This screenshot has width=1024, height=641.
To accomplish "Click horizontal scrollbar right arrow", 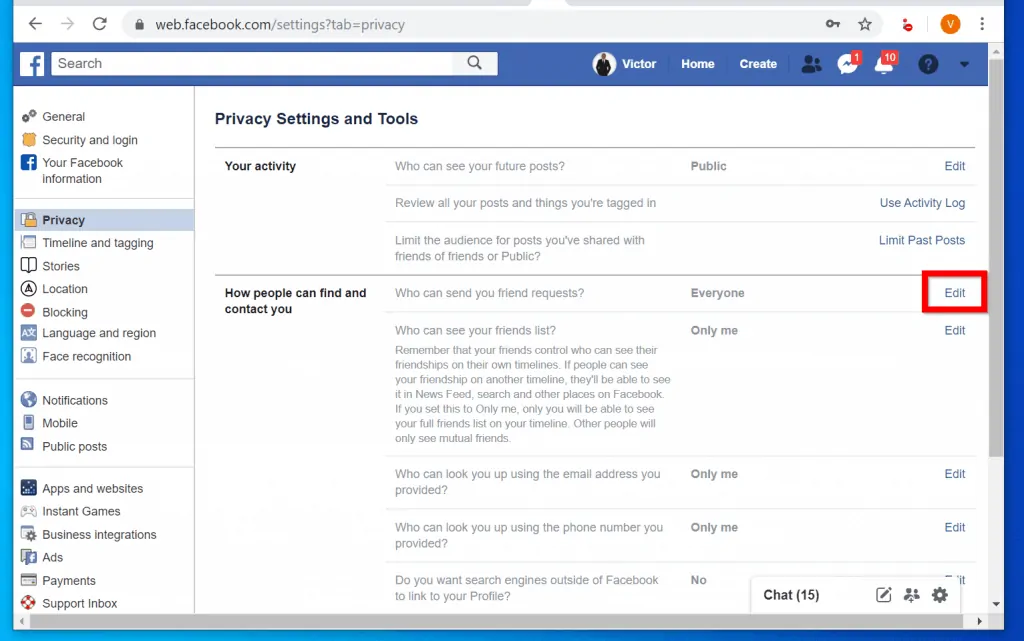I will (979, 621).
